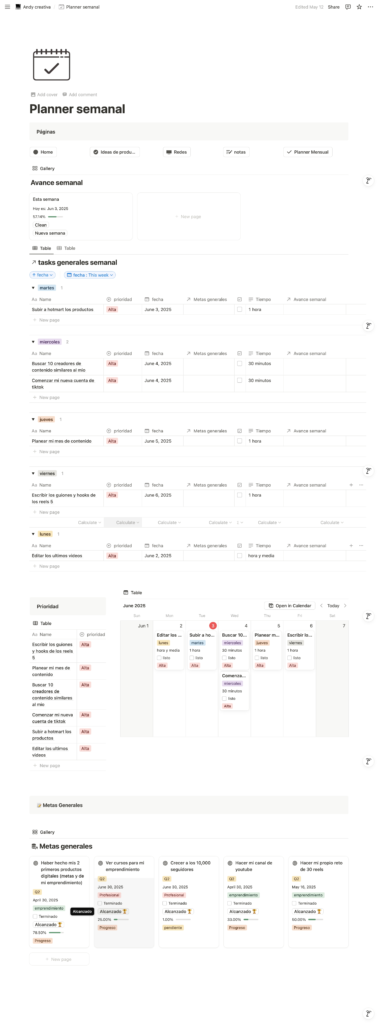Image resolution: width=379 pixels, height=1024 pixels.
Task: Toggle checkbox for Planear mi mes de contenido
Action: pos(239,441)
